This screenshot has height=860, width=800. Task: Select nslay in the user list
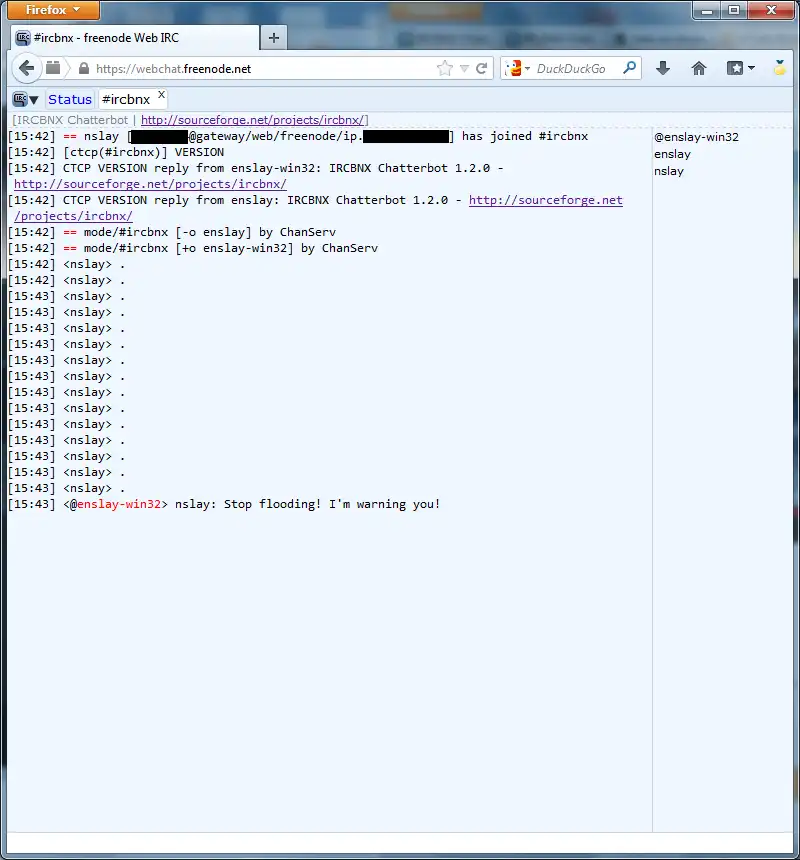[668, 171]
